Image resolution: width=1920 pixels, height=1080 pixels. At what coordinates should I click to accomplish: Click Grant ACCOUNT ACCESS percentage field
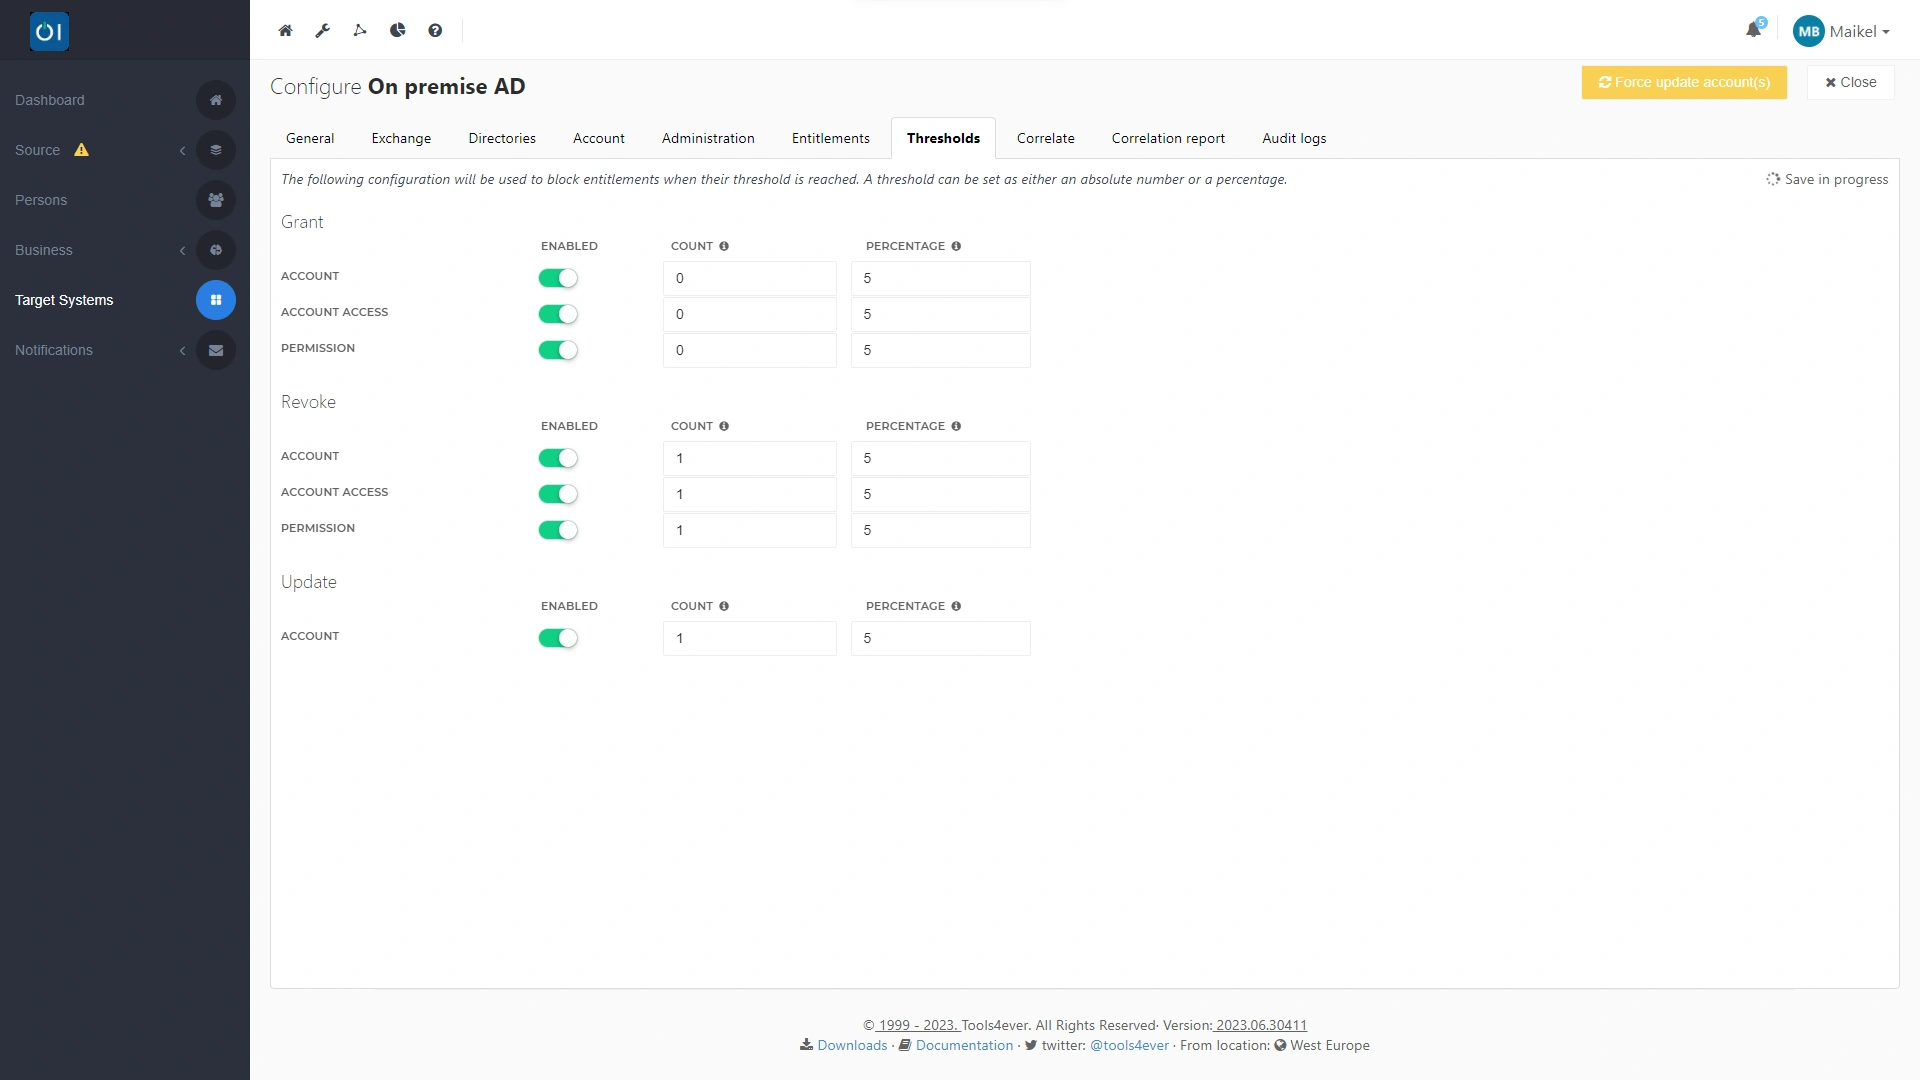click(x=941, y=314)
